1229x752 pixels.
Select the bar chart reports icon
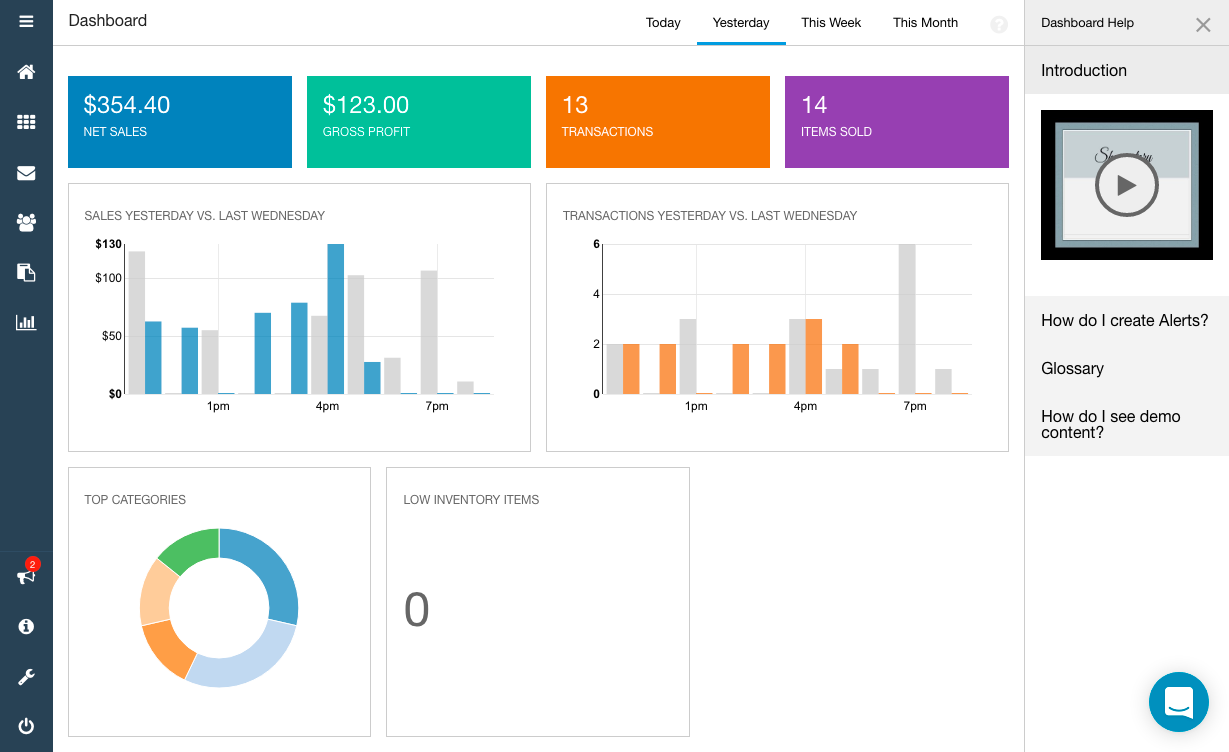click(26, 322)
